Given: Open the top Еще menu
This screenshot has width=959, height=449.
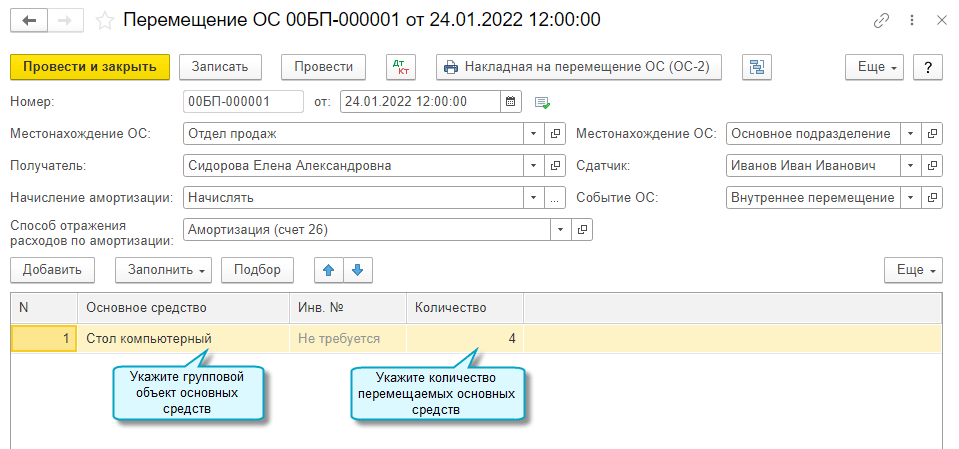Looking at the screenshot, I should point(875,67).
